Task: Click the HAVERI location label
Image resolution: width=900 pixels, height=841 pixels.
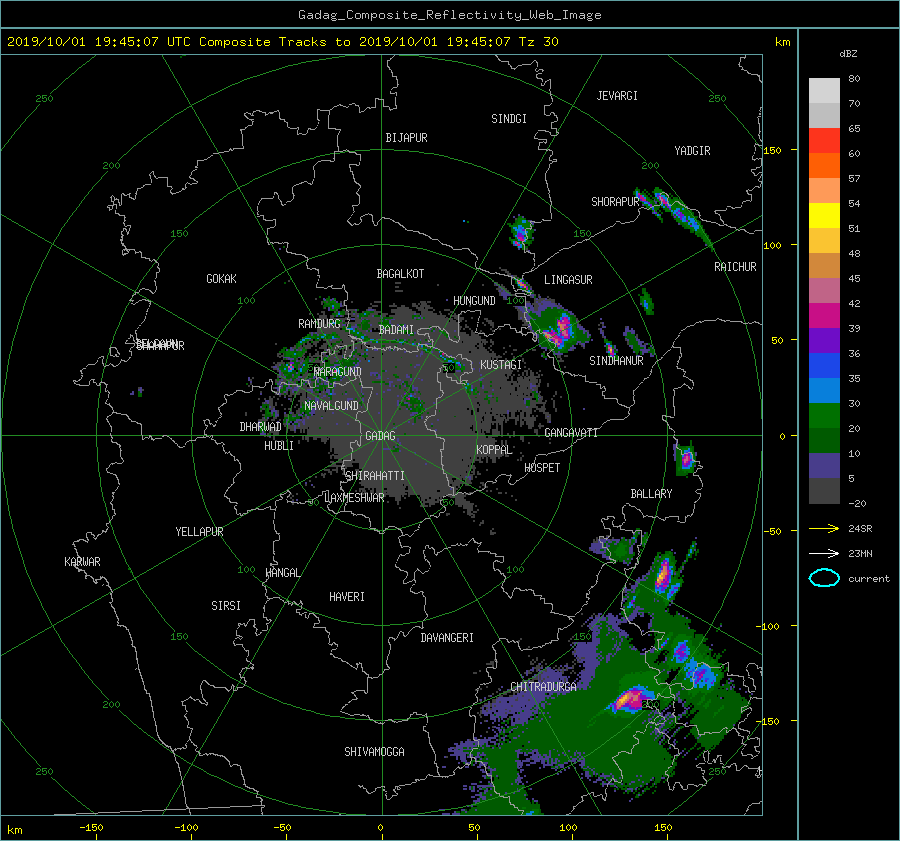Action: 347,597
